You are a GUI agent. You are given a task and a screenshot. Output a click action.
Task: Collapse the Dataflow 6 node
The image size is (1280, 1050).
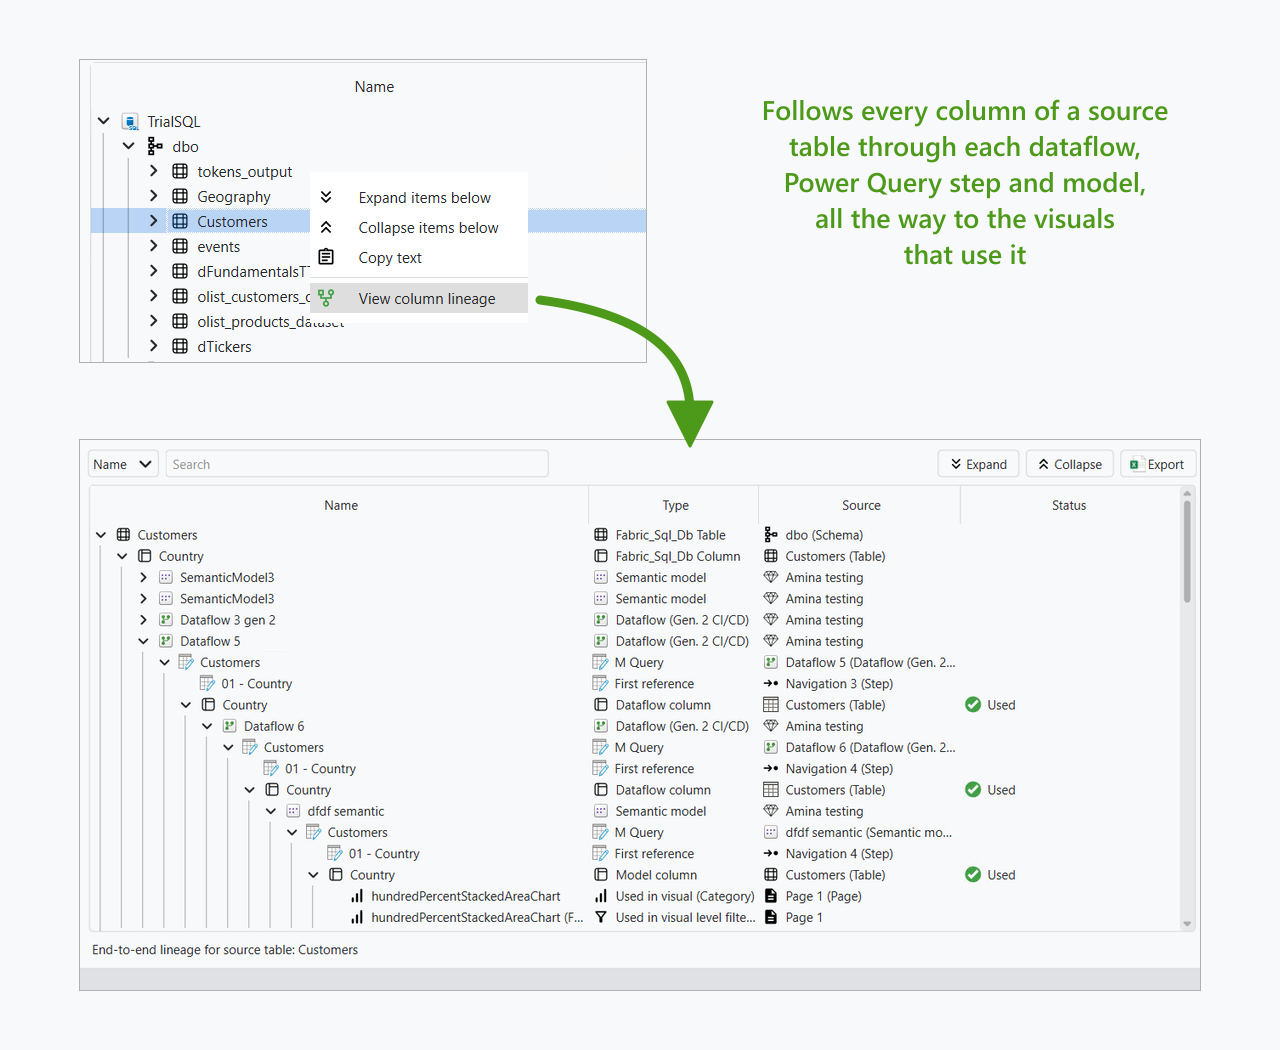point(208,726)
